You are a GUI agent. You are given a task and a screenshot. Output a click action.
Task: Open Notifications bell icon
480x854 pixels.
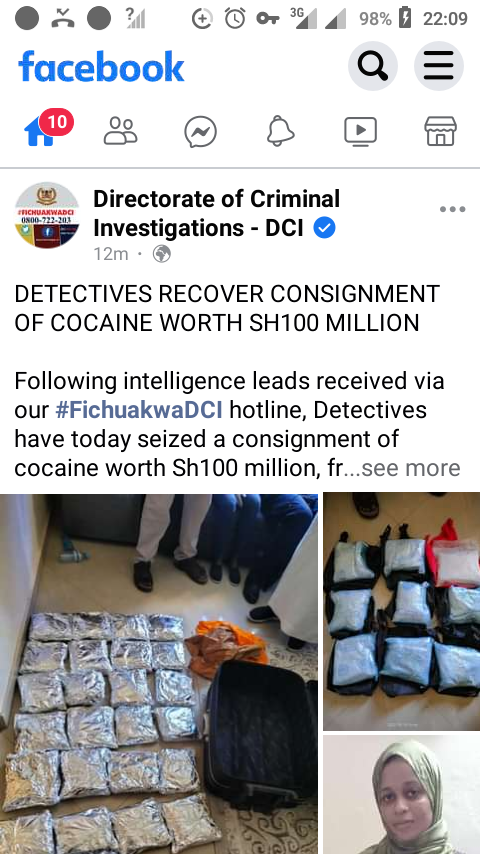[281, 131]
